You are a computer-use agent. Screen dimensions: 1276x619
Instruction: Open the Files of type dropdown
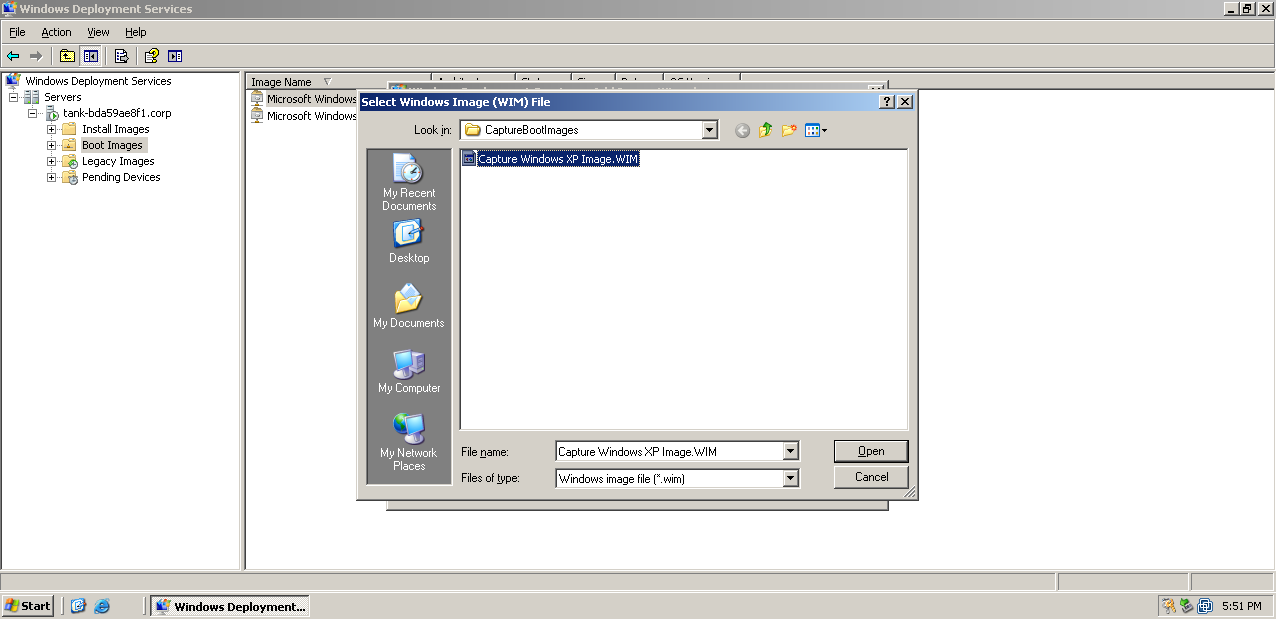coord(791,479)
